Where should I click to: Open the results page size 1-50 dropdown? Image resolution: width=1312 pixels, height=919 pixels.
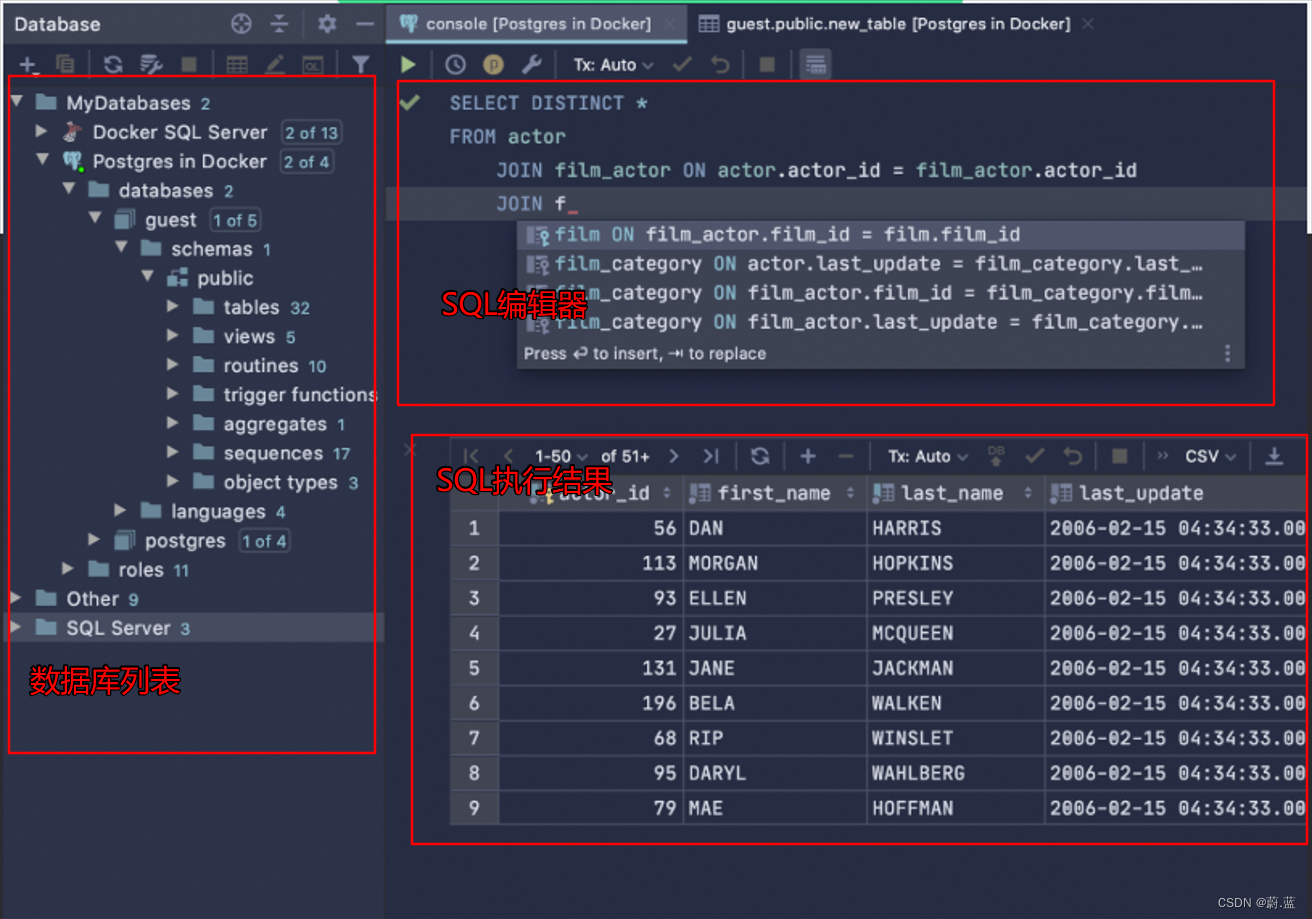561,456
